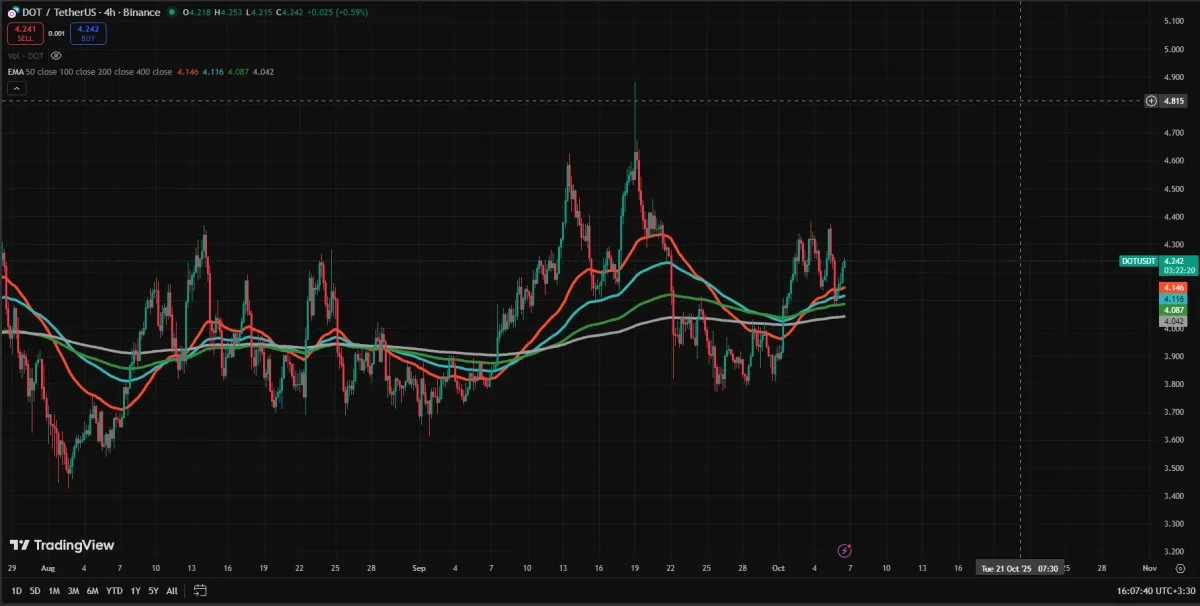Set time range to 3M
The image size is (1200, 606).
73,590
